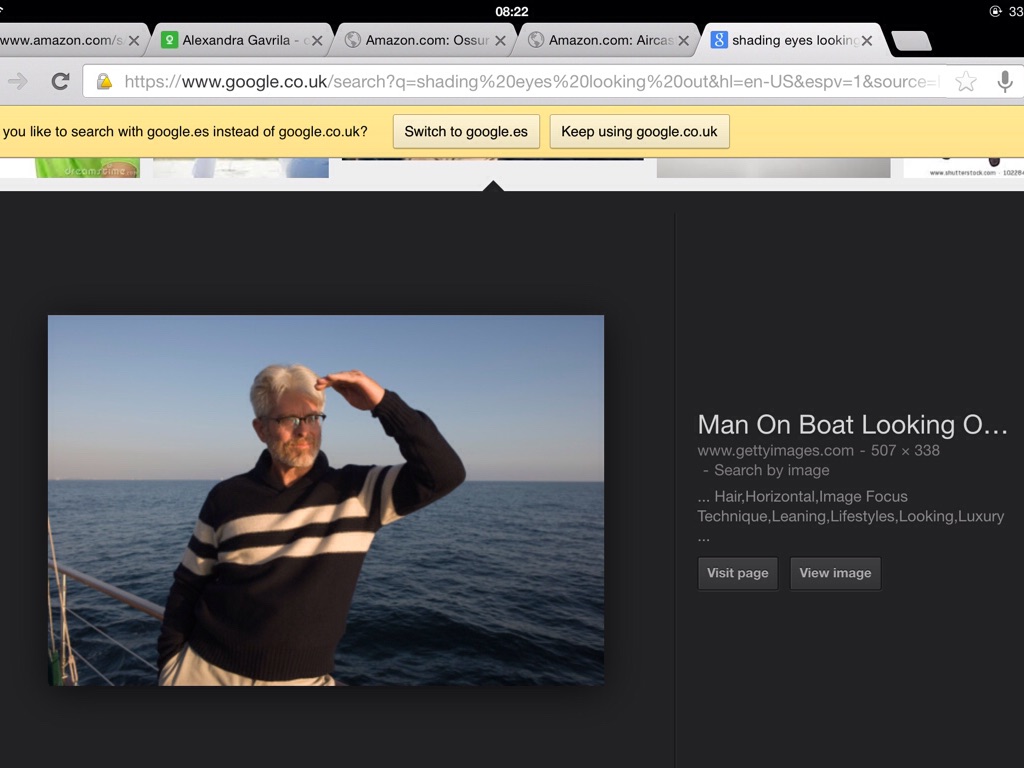This screenshot has height=768, width=1024.
Task: Click the Visit page button
Action: tap(737, 573)
